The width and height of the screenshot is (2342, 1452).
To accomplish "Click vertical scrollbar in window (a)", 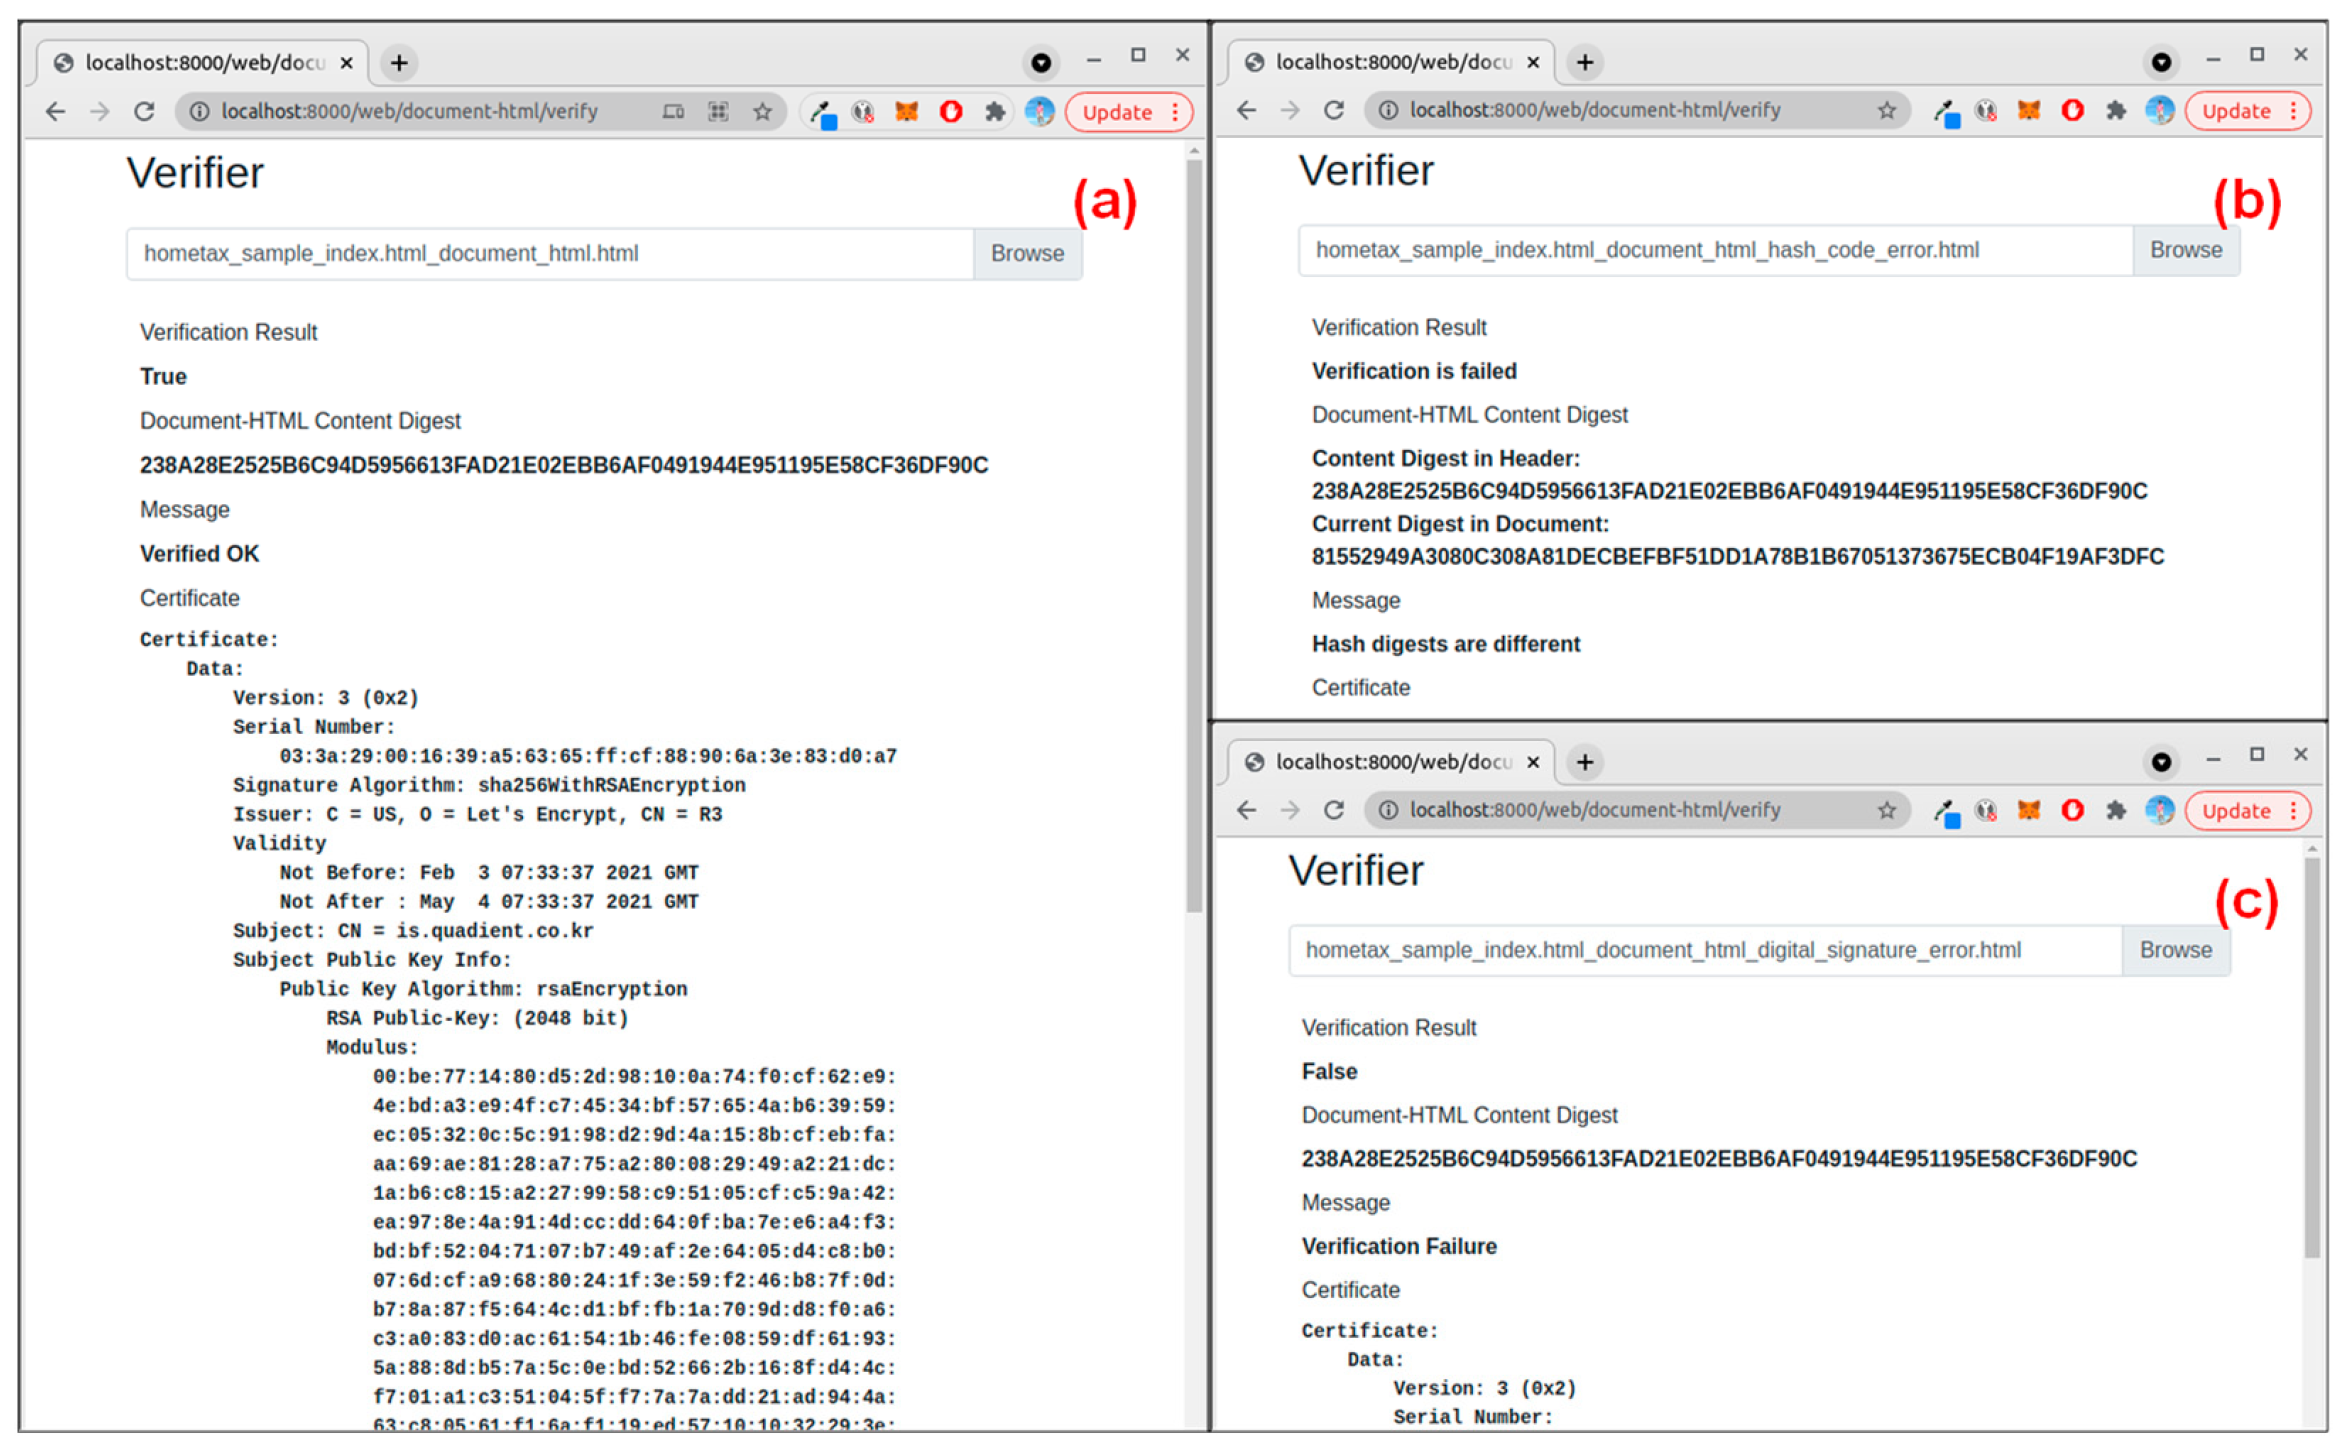I will pos(1193,535).
